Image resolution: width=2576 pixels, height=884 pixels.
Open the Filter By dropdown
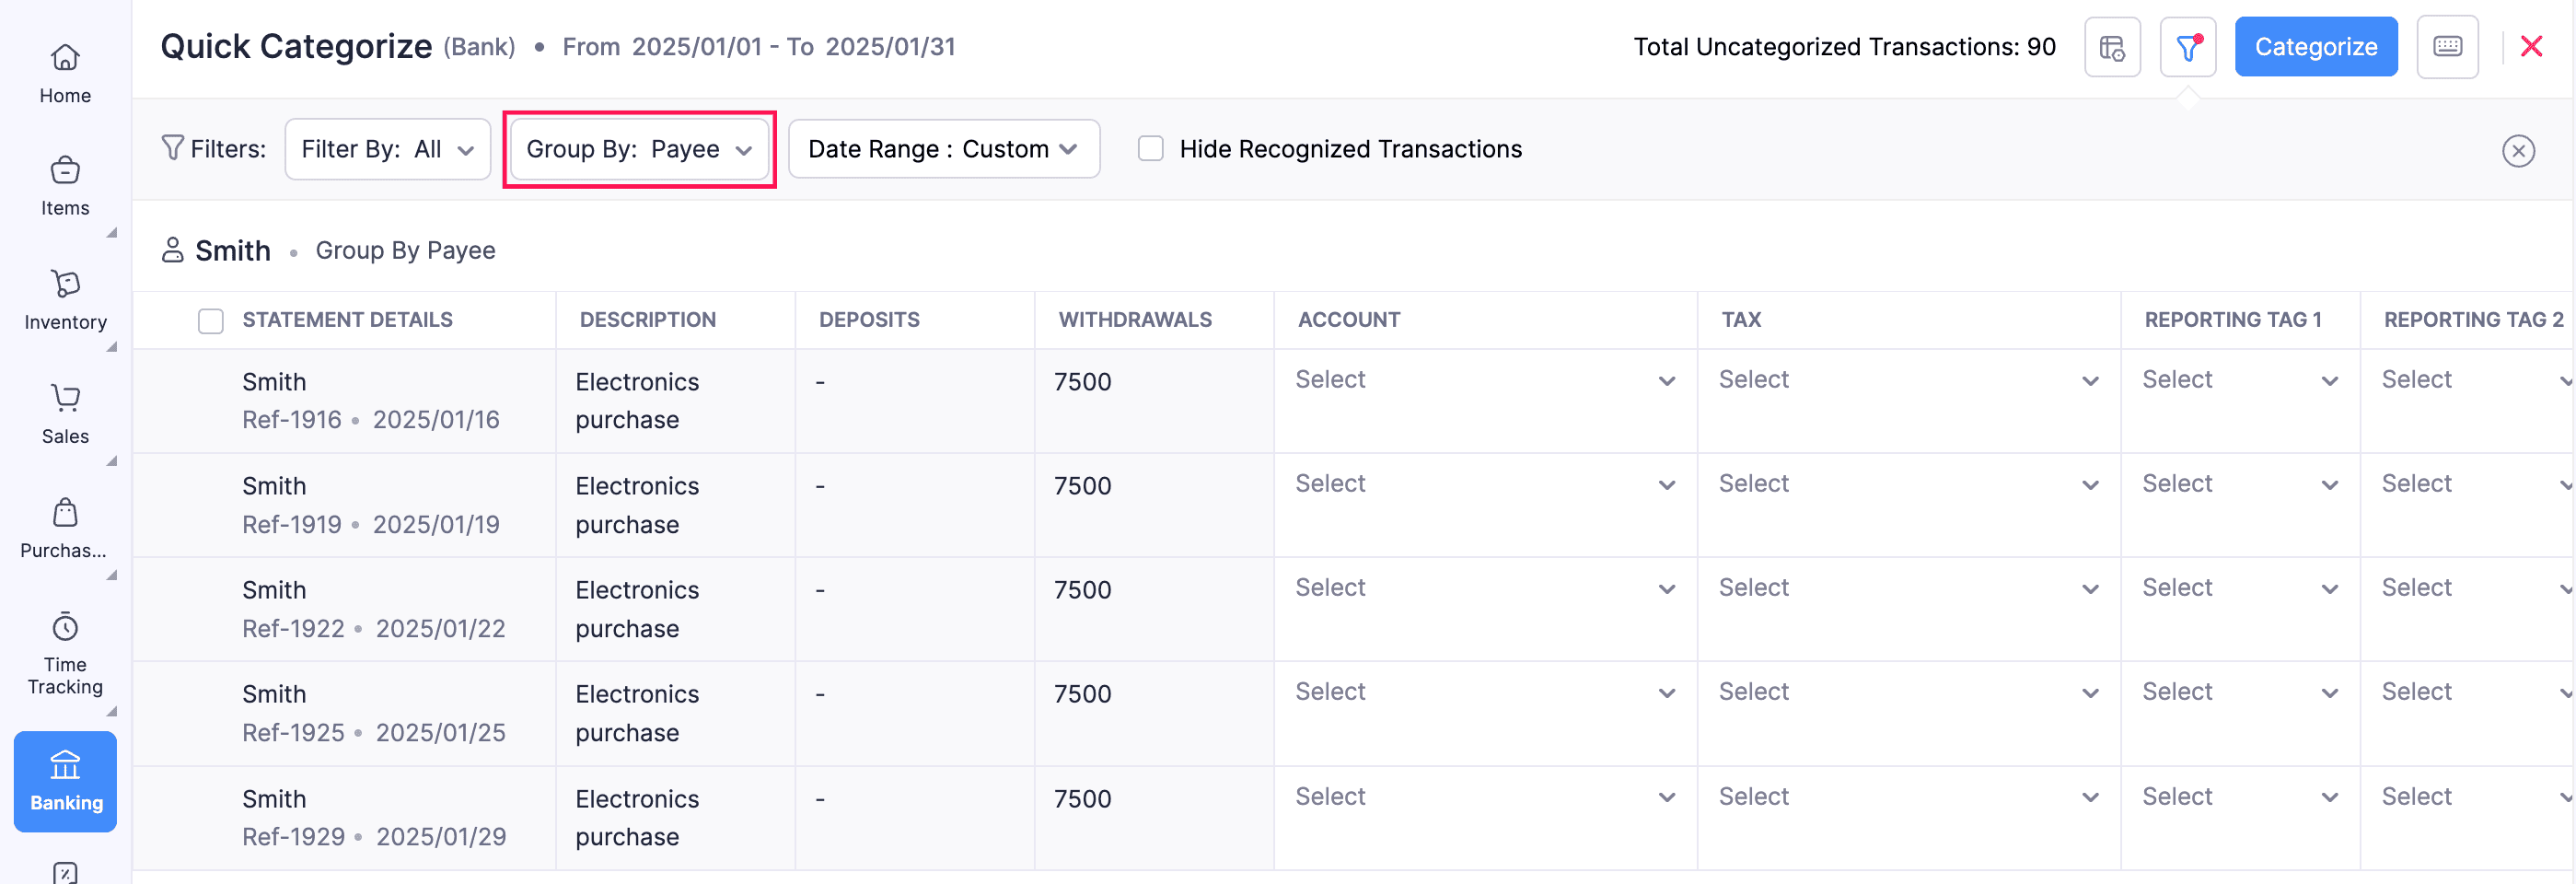coord(387,148)
